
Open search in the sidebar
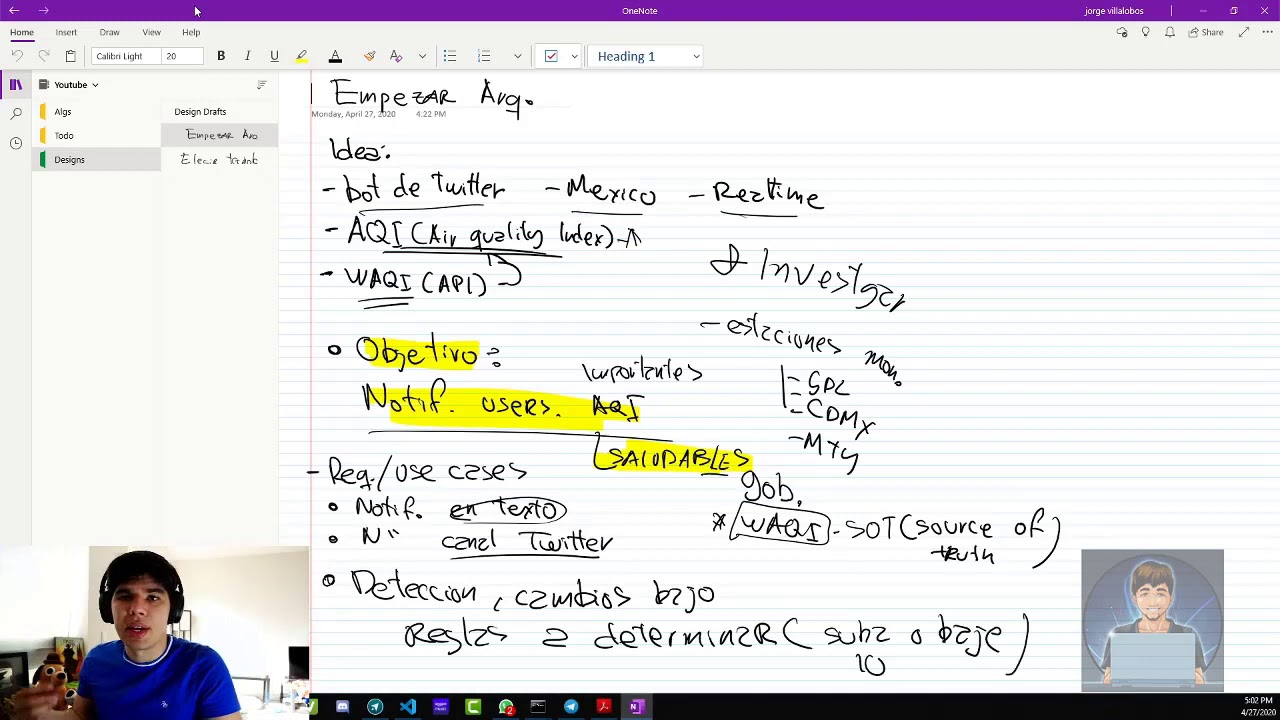pyautogui.click(x=16, y=114)
